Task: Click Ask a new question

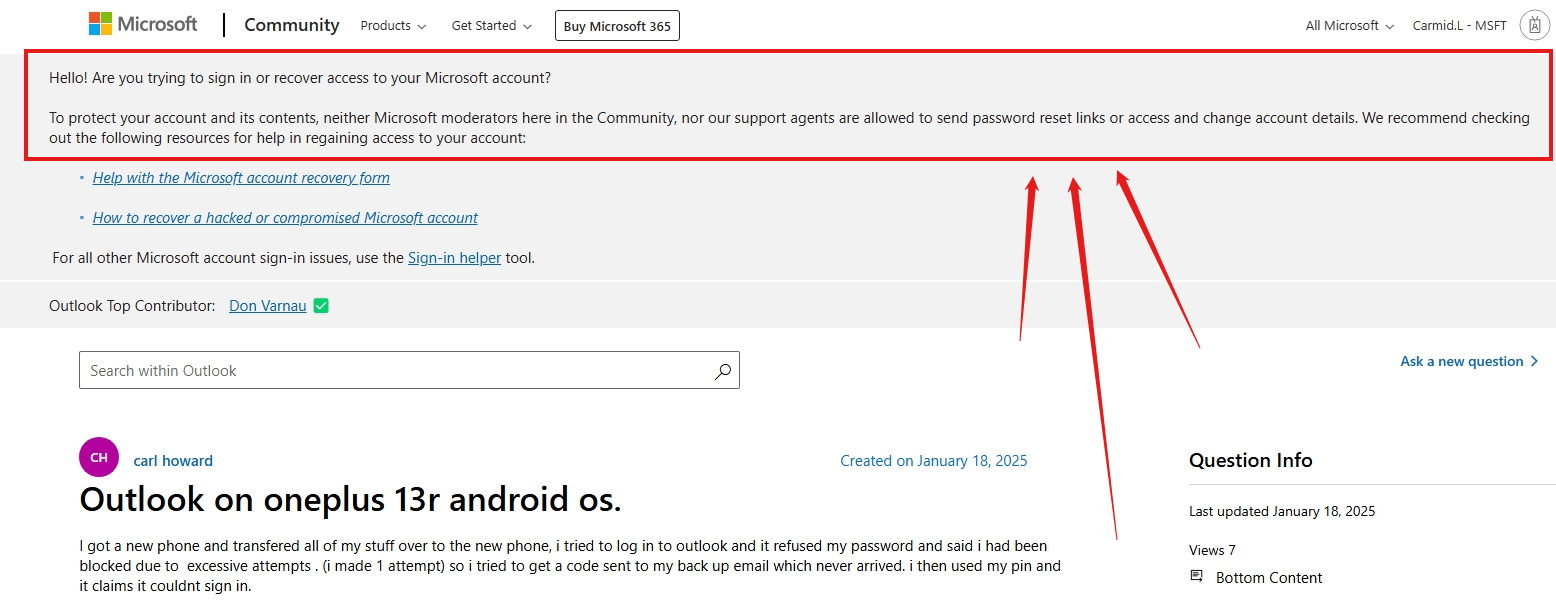Action: (1469, 361)
